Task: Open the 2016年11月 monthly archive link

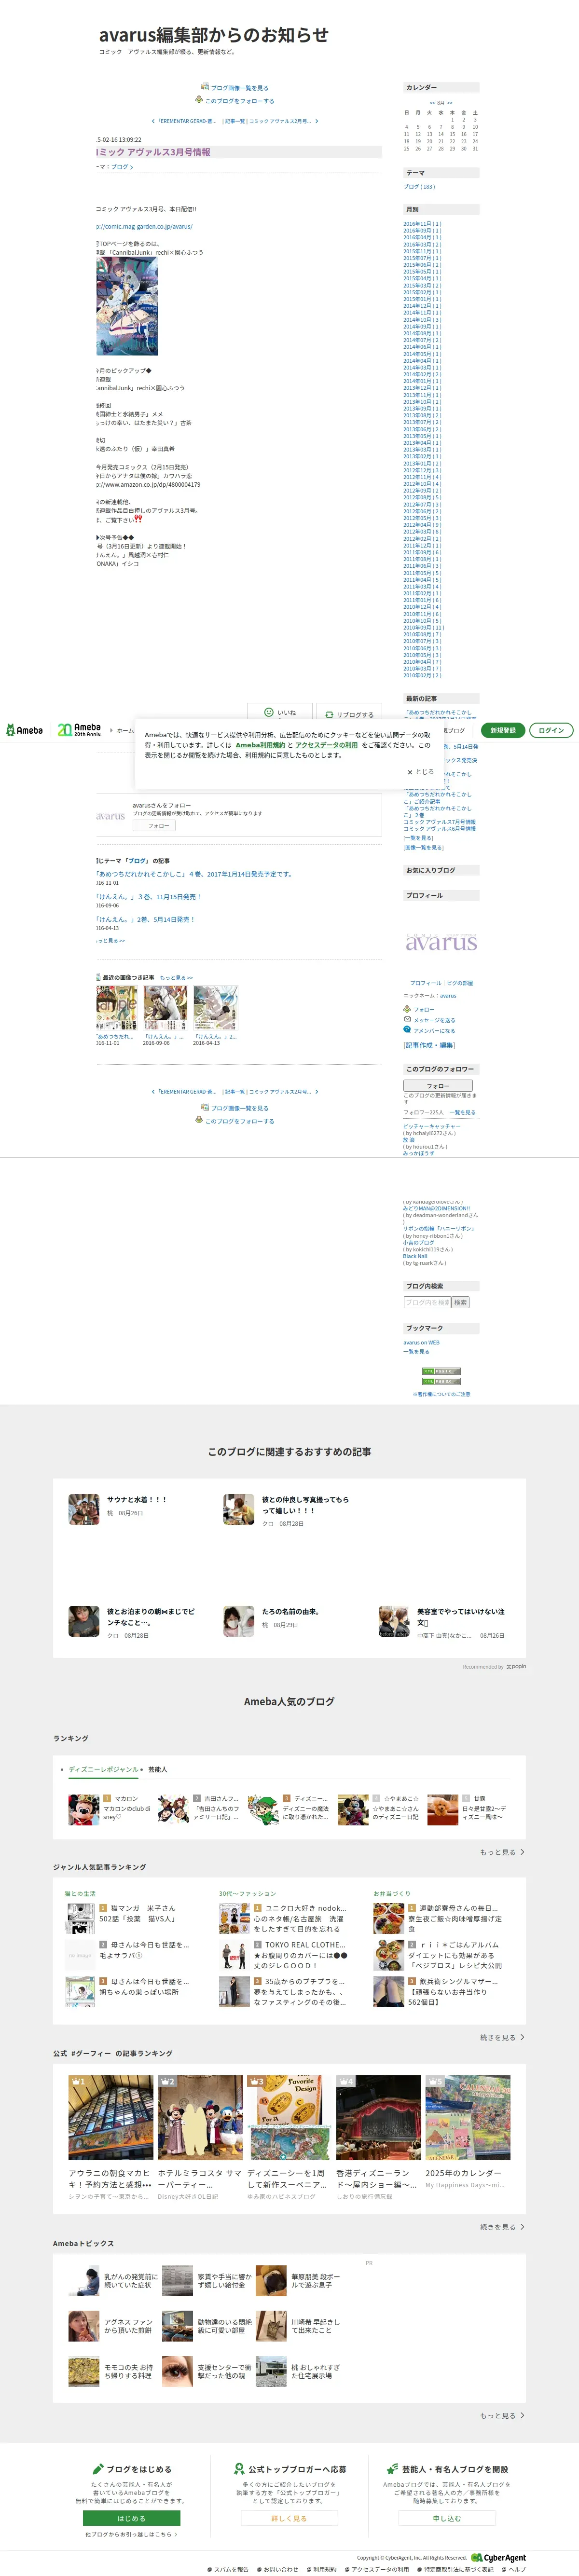Action: tap(422, 224)
